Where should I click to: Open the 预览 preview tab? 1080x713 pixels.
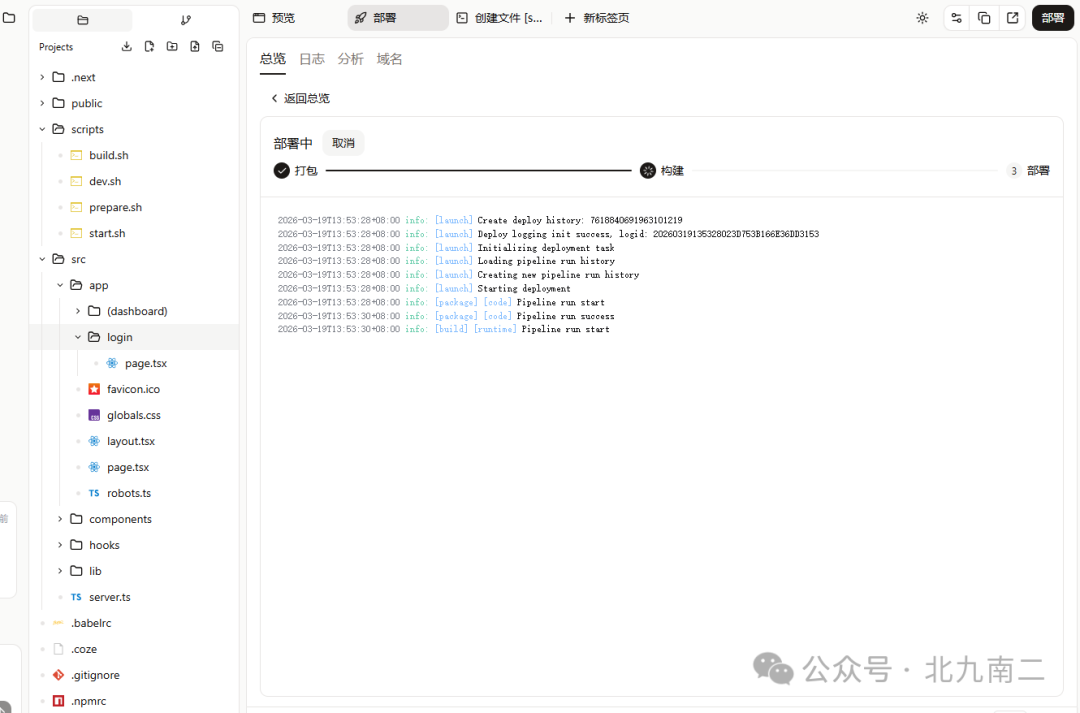(274, 18)
